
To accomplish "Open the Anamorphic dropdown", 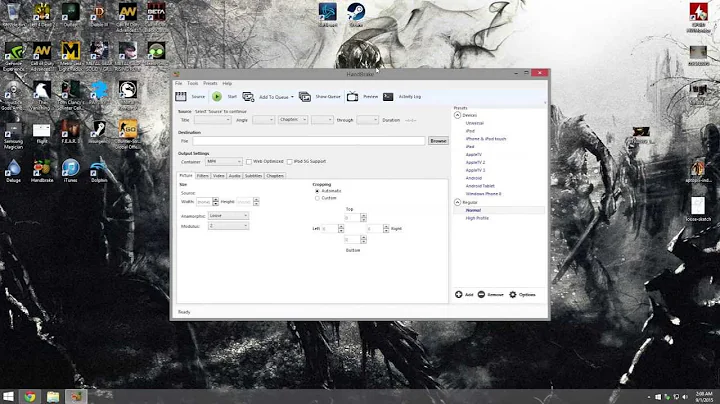I will click(228, 215).
